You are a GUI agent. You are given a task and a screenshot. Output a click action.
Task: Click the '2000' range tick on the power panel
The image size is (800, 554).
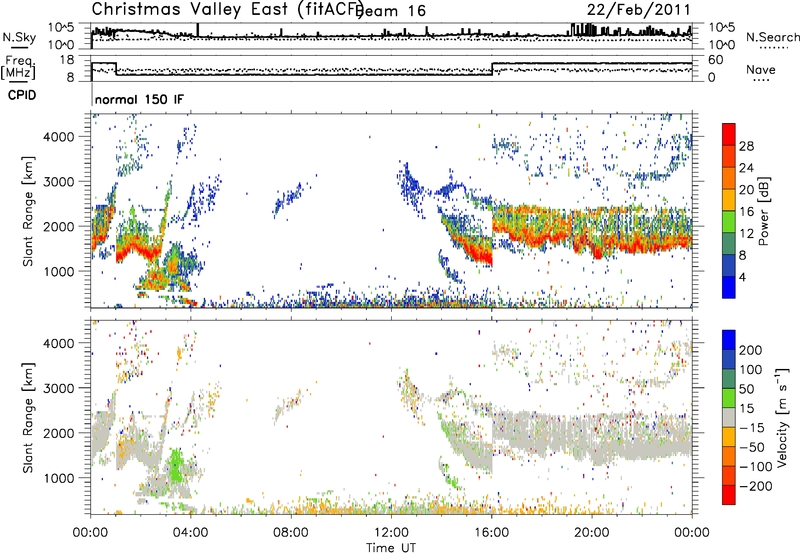[x=58, y=226]
